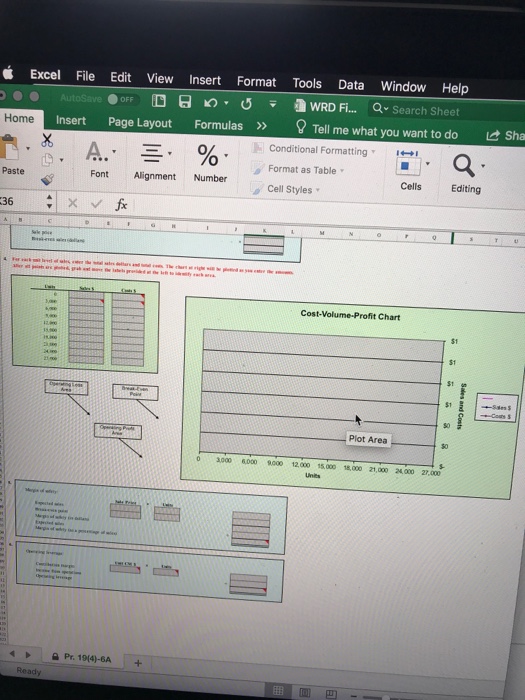This screenshot has width=525, height=700.
Task: Open Customize Quick Access Toolbar dropdown
Action: pos(272,104)
